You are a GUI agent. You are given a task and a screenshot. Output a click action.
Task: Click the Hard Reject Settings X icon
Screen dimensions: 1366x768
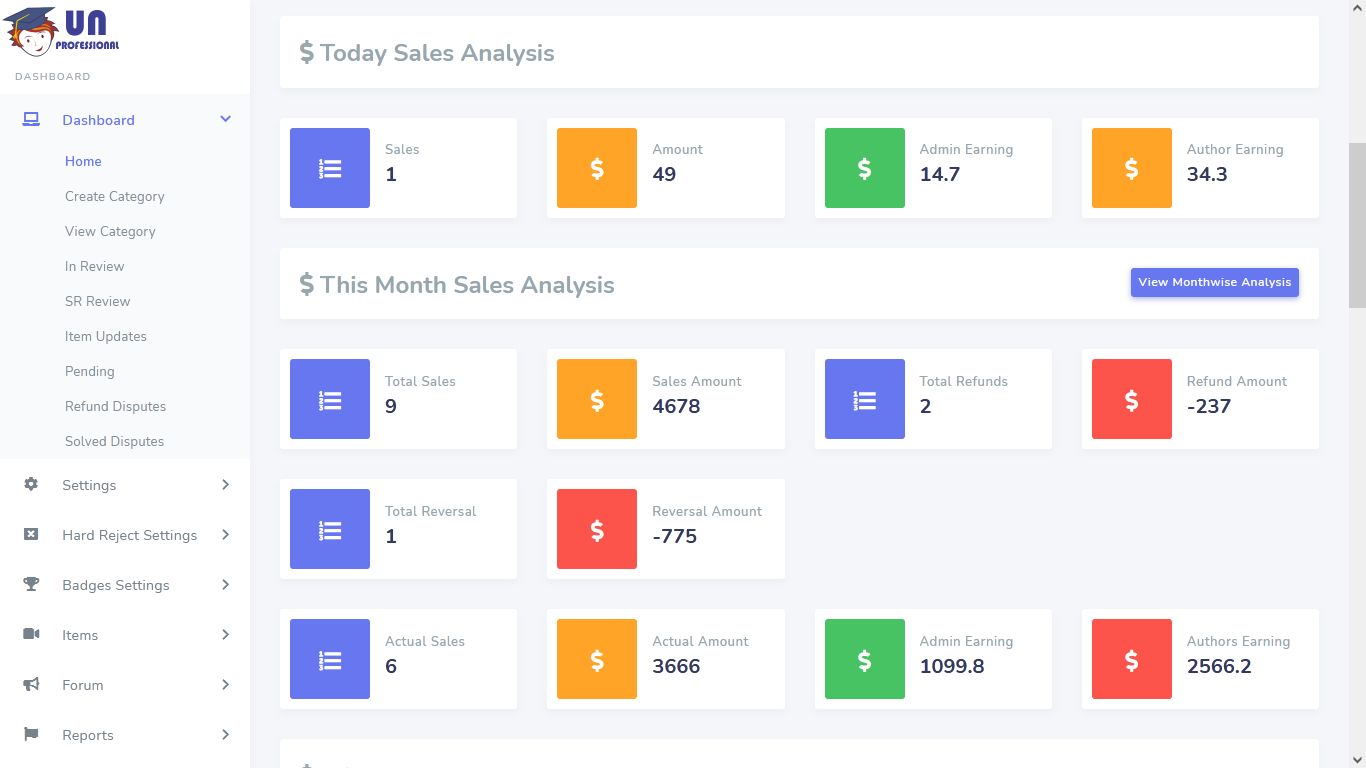[x=31, y=534]
